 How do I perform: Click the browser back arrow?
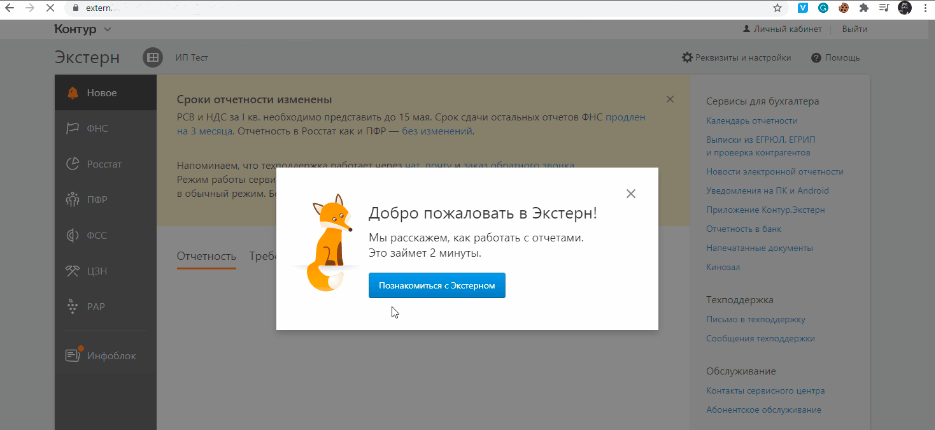[x=10, y=8]
